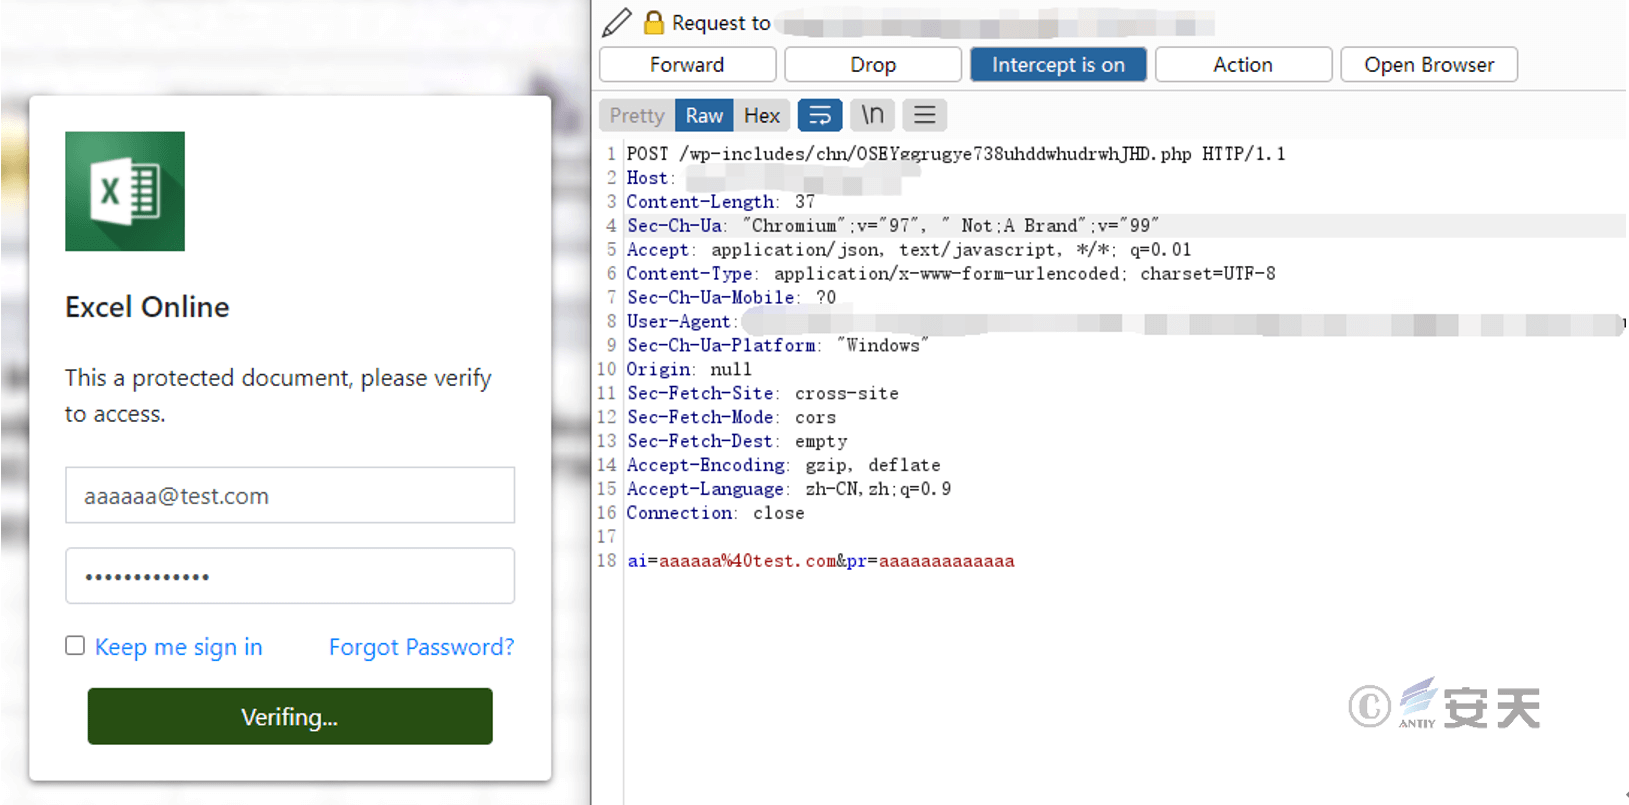Select the Sec-Ch-Ua header line
The height and width of the screenshot is (805, 1629).
893,226
